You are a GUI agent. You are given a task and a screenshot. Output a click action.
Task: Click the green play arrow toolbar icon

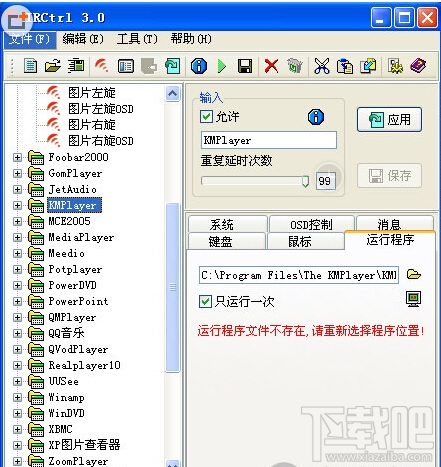221,66
